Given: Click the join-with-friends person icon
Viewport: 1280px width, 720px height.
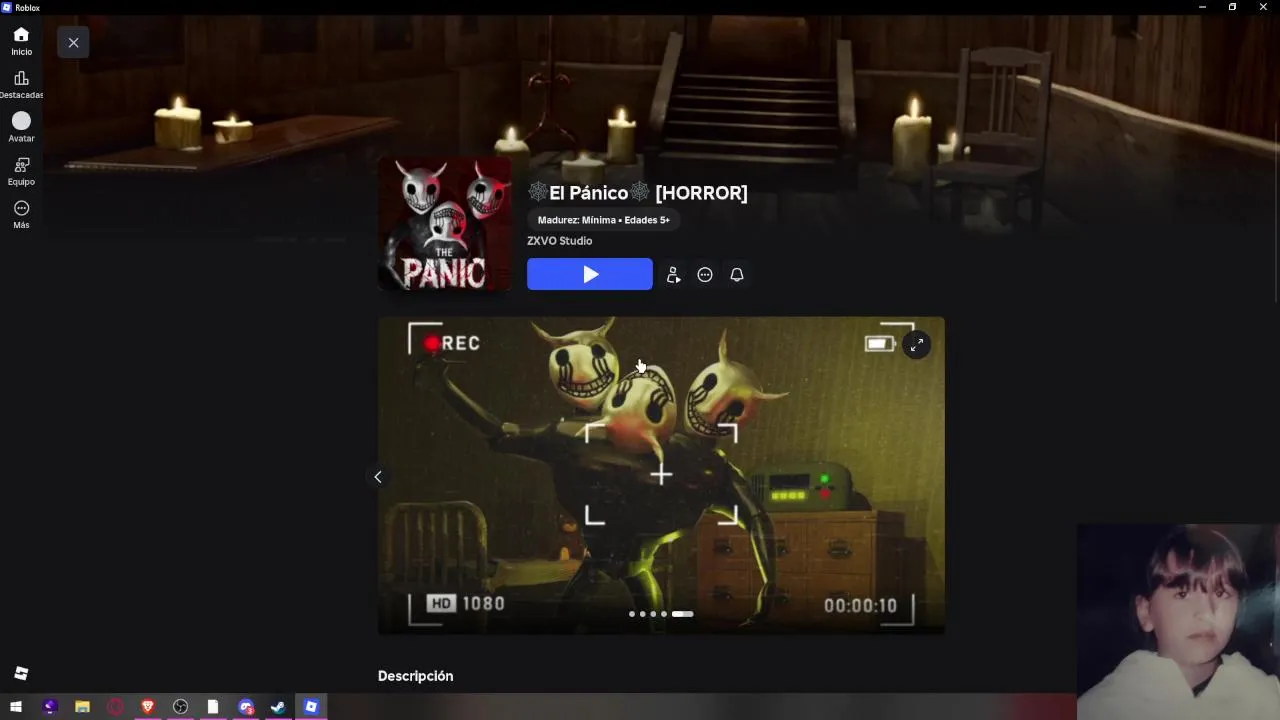Looking at the screenshot, I should 673,274.
